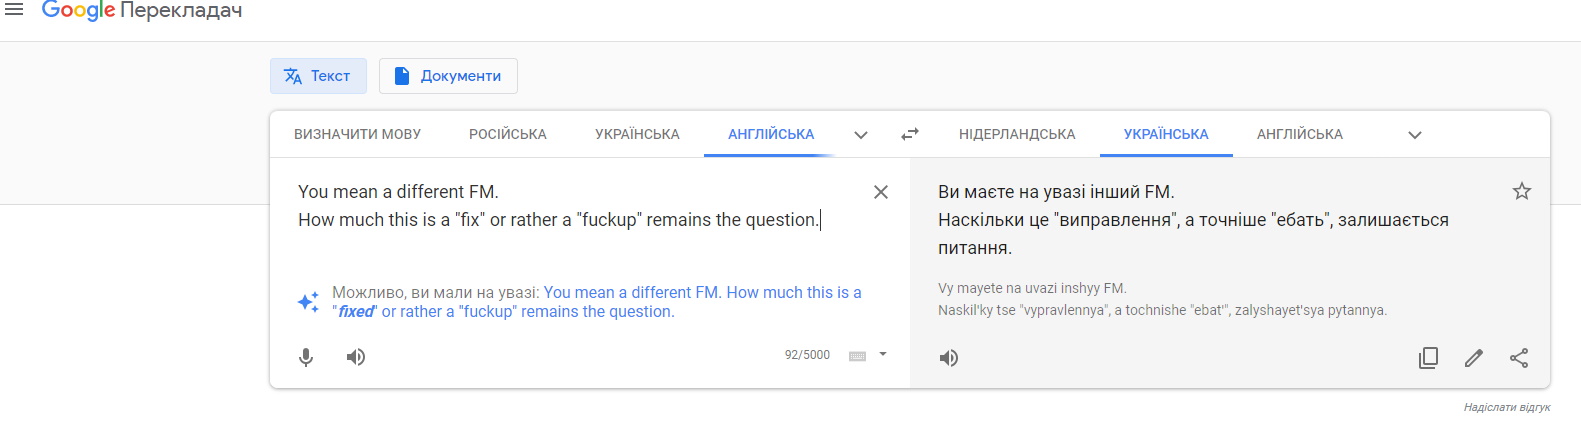The image size is (1581, 422).
Task: Select ВИЗНАЧИТИ МОВУ source tab
Action: tap(357, 134)
